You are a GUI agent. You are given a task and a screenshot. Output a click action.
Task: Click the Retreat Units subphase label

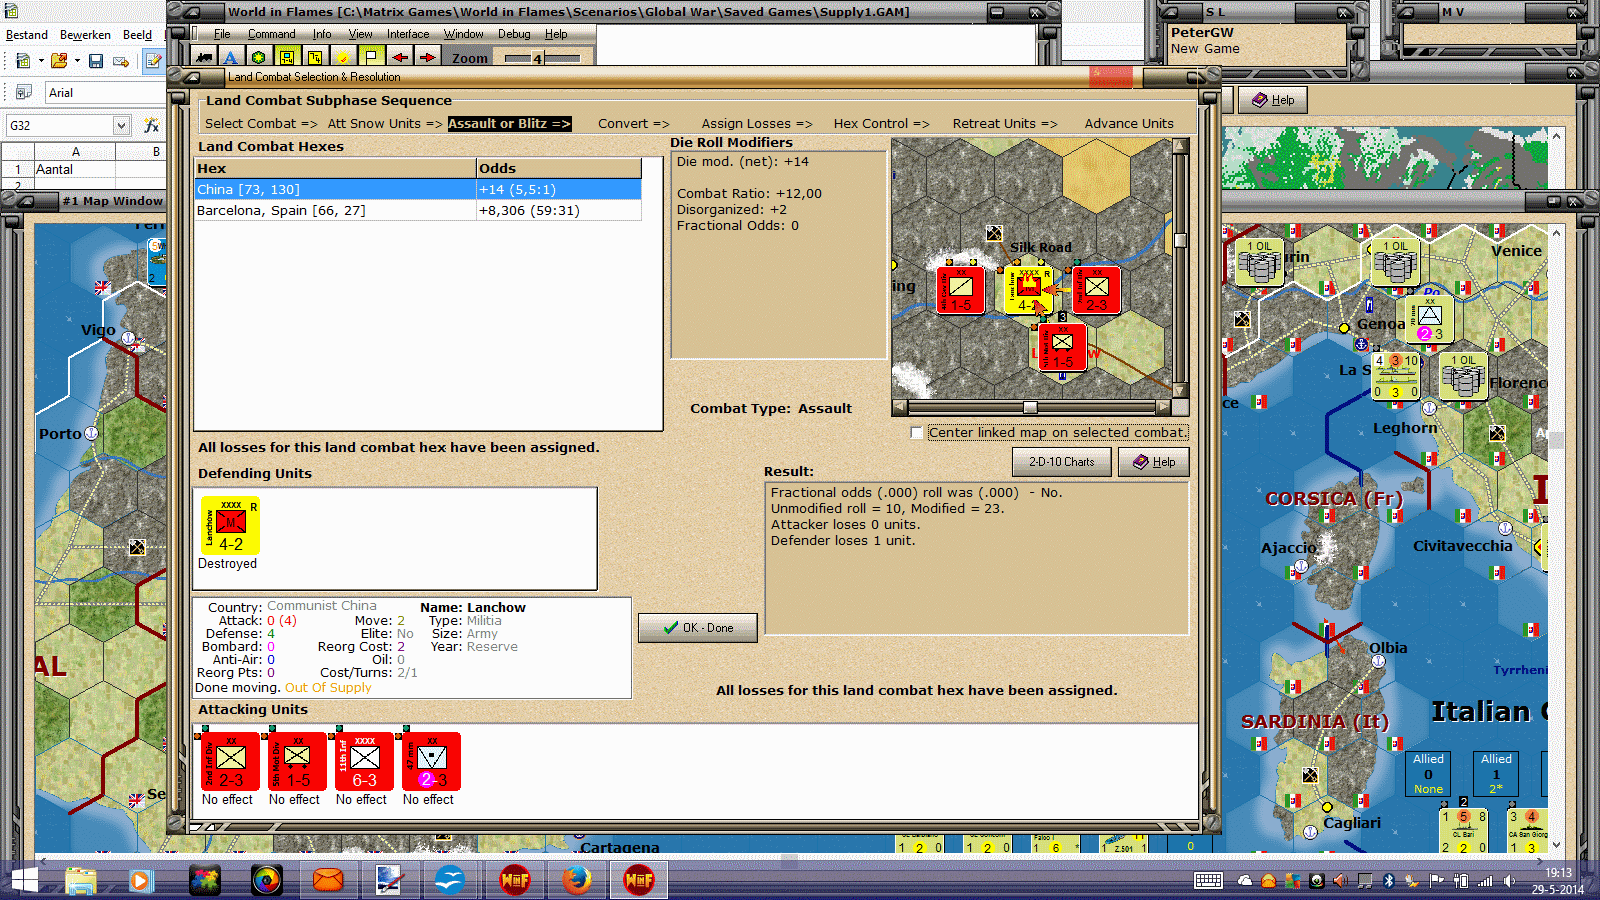(x=1004, y=124)
